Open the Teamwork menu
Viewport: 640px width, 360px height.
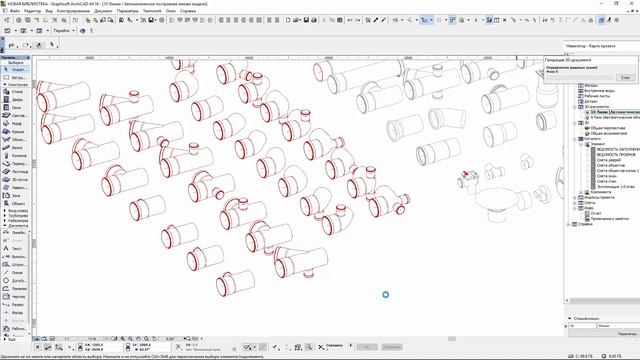152,11
